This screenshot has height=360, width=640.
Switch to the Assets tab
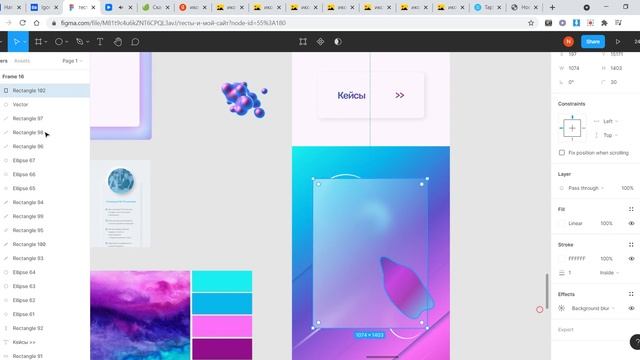(22, 61)
